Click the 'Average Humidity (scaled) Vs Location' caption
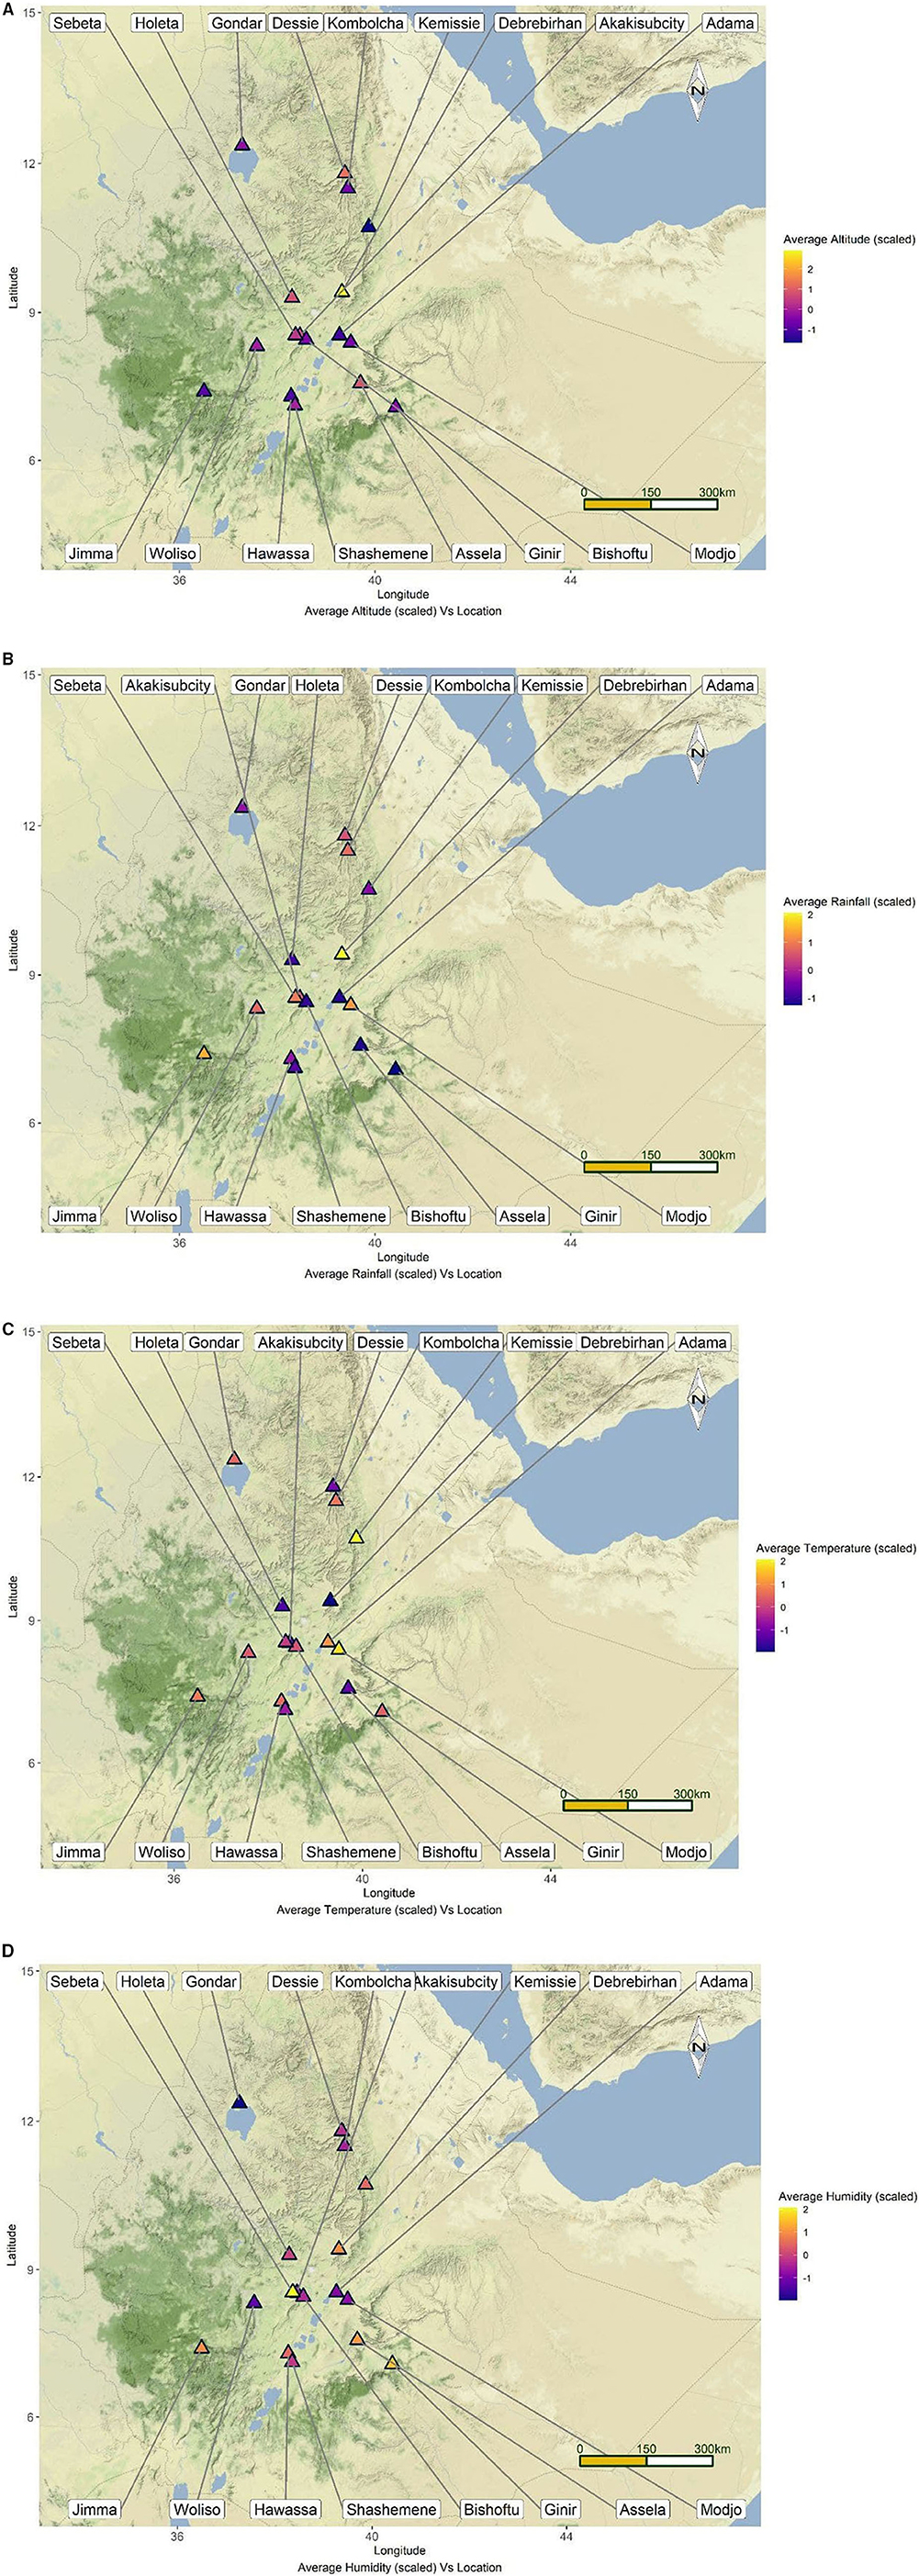 400,2567
